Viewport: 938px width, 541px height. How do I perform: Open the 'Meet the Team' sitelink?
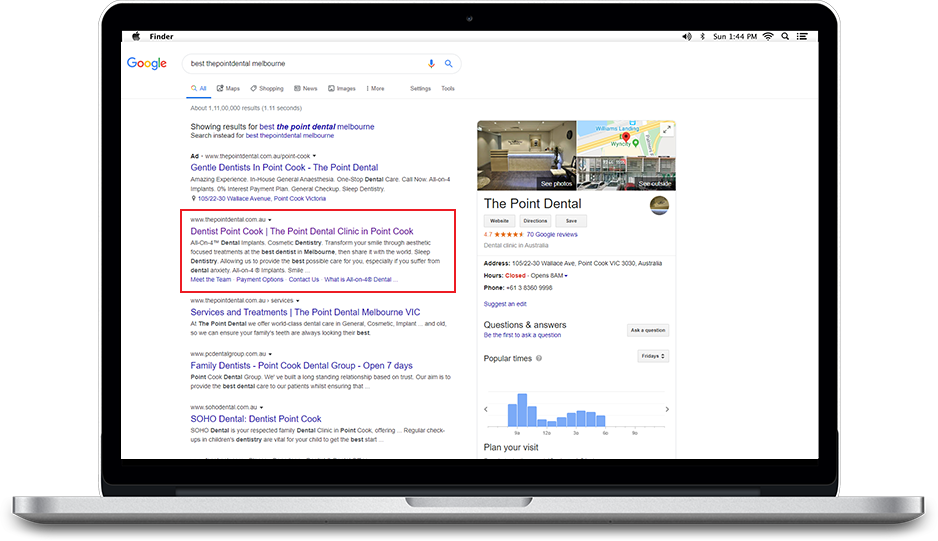pos(211,279)
